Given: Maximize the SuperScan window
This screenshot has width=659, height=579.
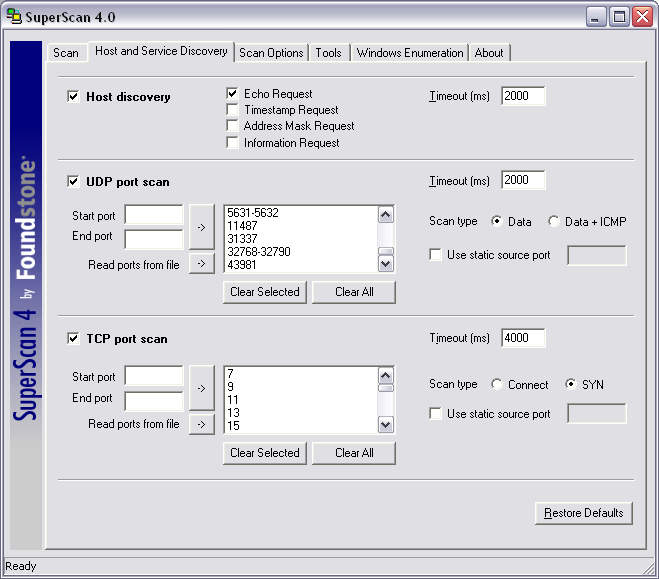Looking at the screenshot, I should pyautogui.click(x=619, y=17).
